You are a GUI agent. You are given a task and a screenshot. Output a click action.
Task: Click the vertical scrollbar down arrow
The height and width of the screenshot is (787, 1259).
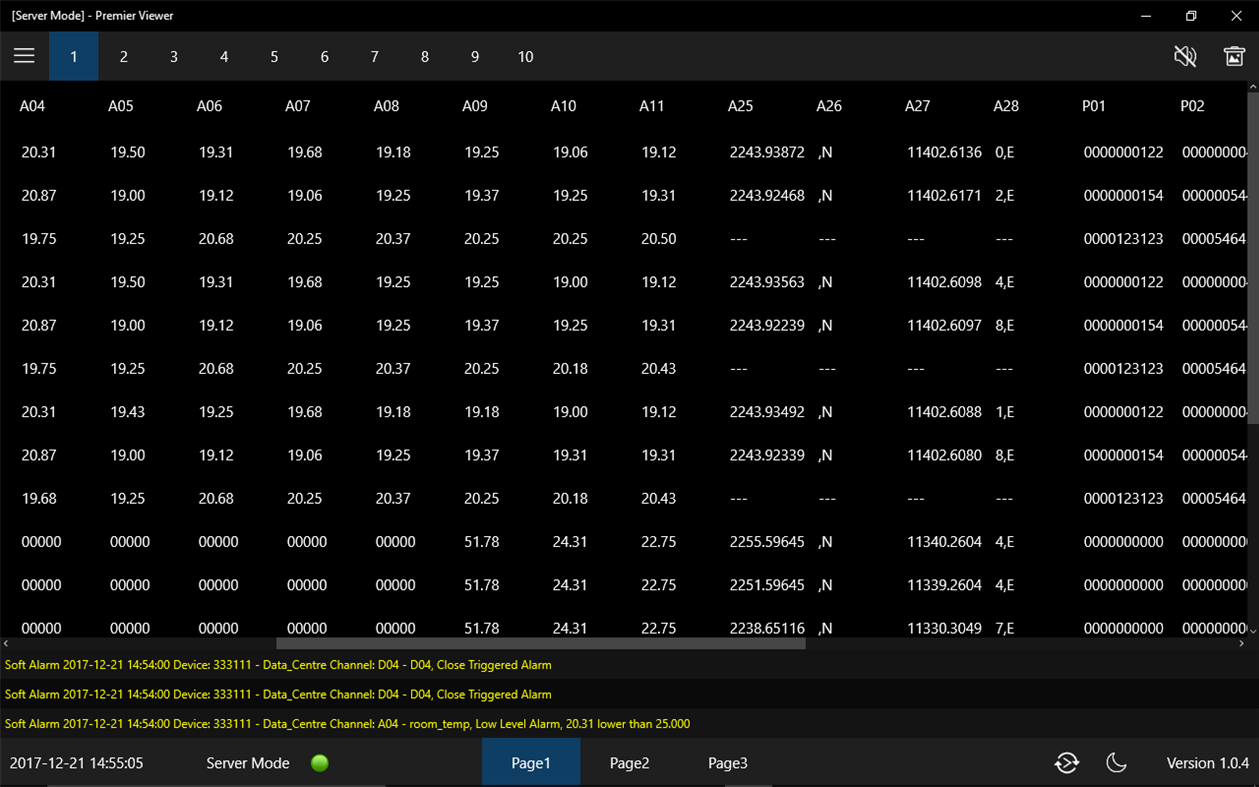tap(1253, 631)
